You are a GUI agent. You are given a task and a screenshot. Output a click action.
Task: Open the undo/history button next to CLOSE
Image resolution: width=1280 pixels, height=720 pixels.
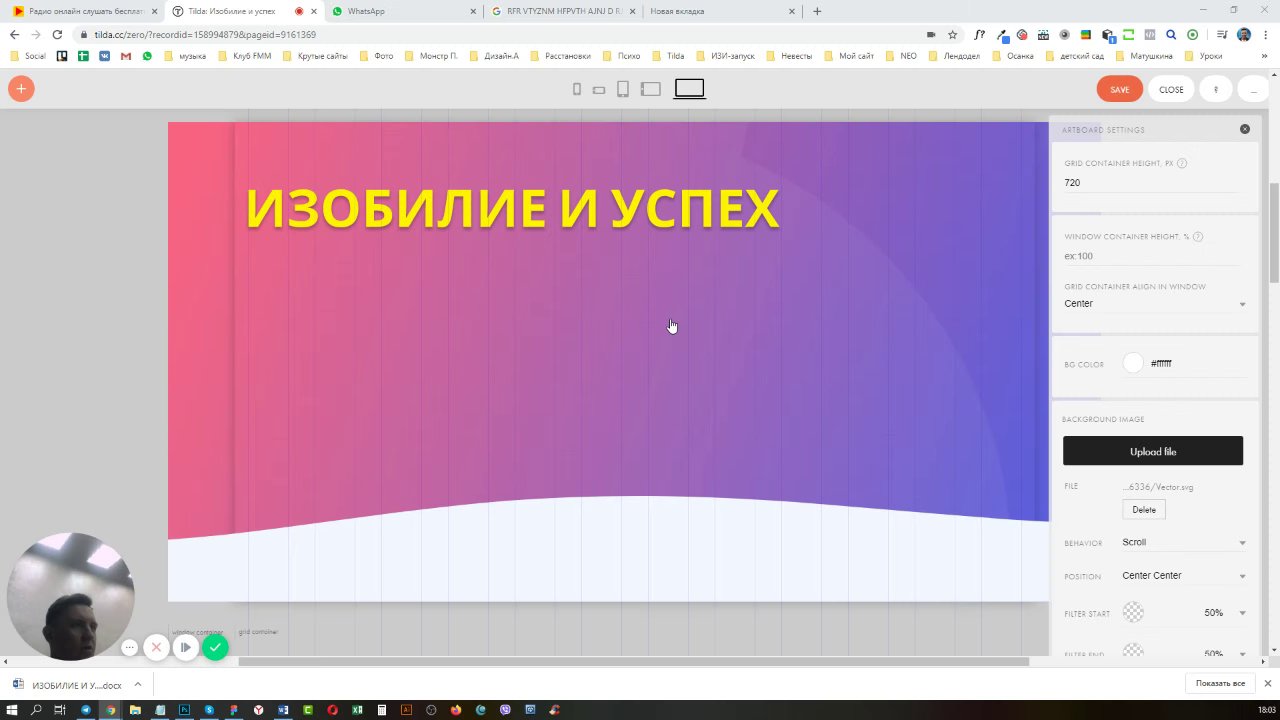[x=1216, y=89]
